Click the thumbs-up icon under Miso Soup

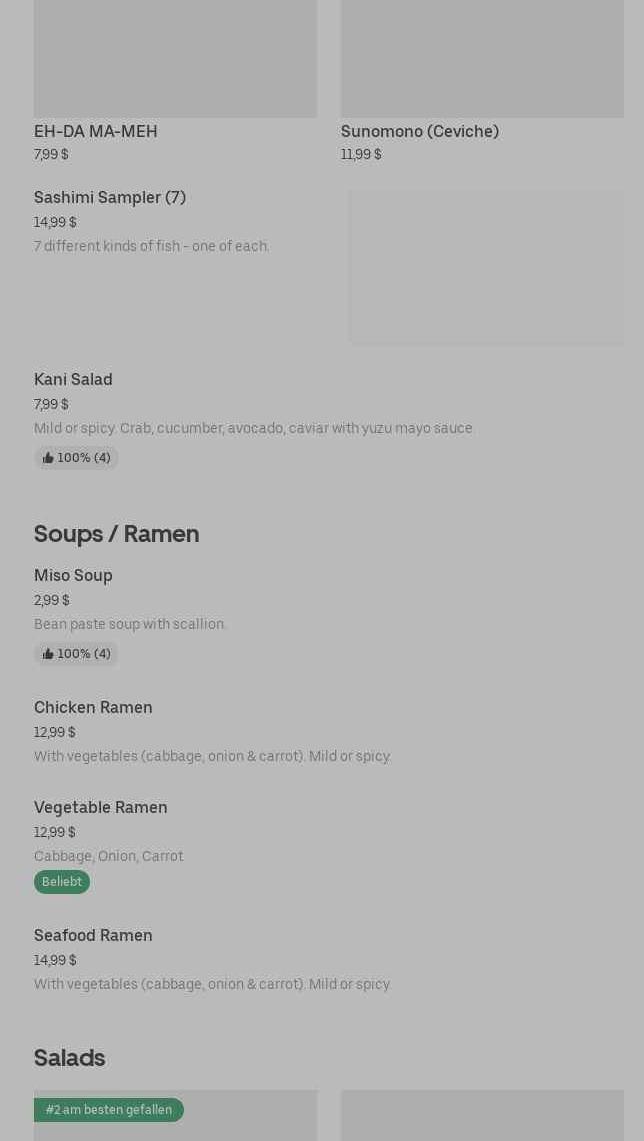click(48, 654)
